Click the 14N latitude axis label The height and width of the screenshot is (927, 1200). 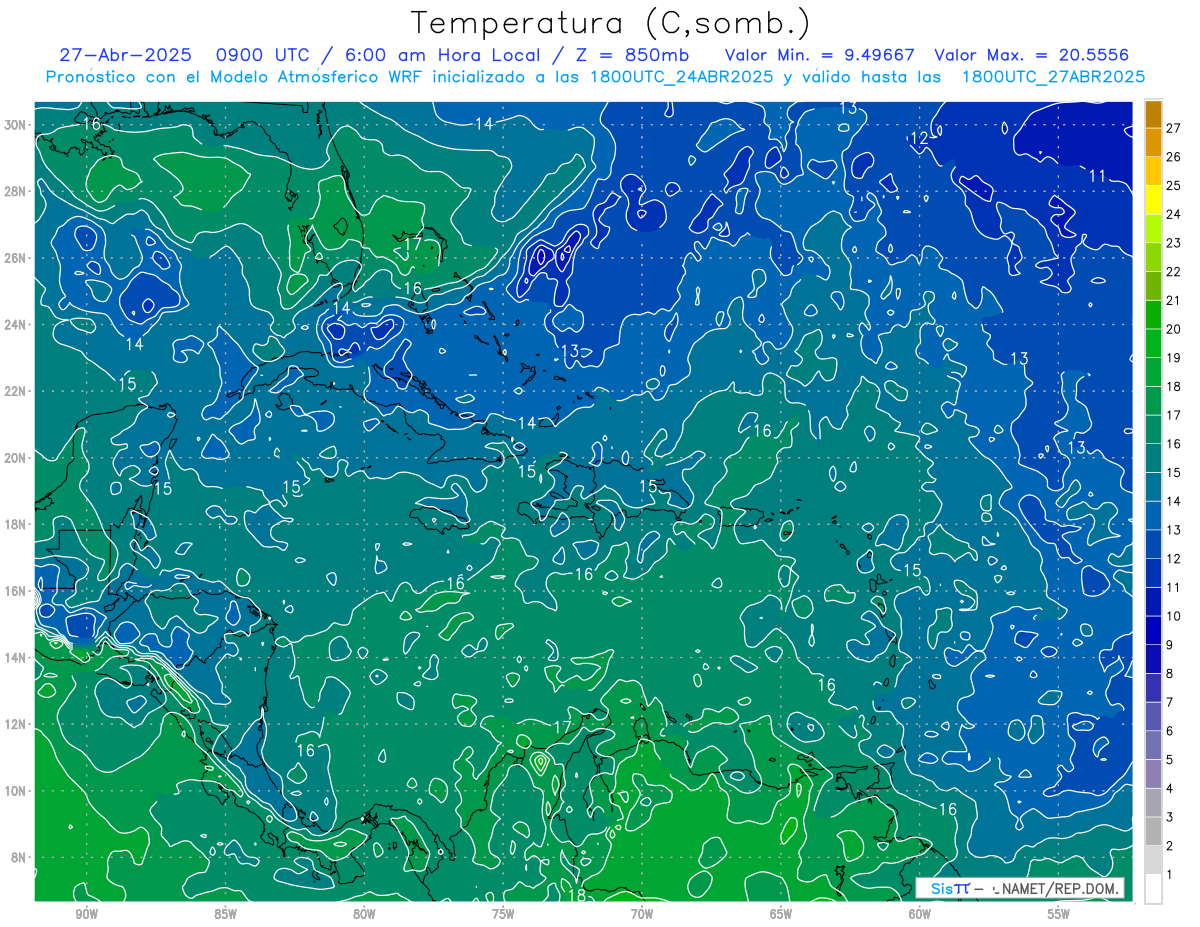pos(17,657)
